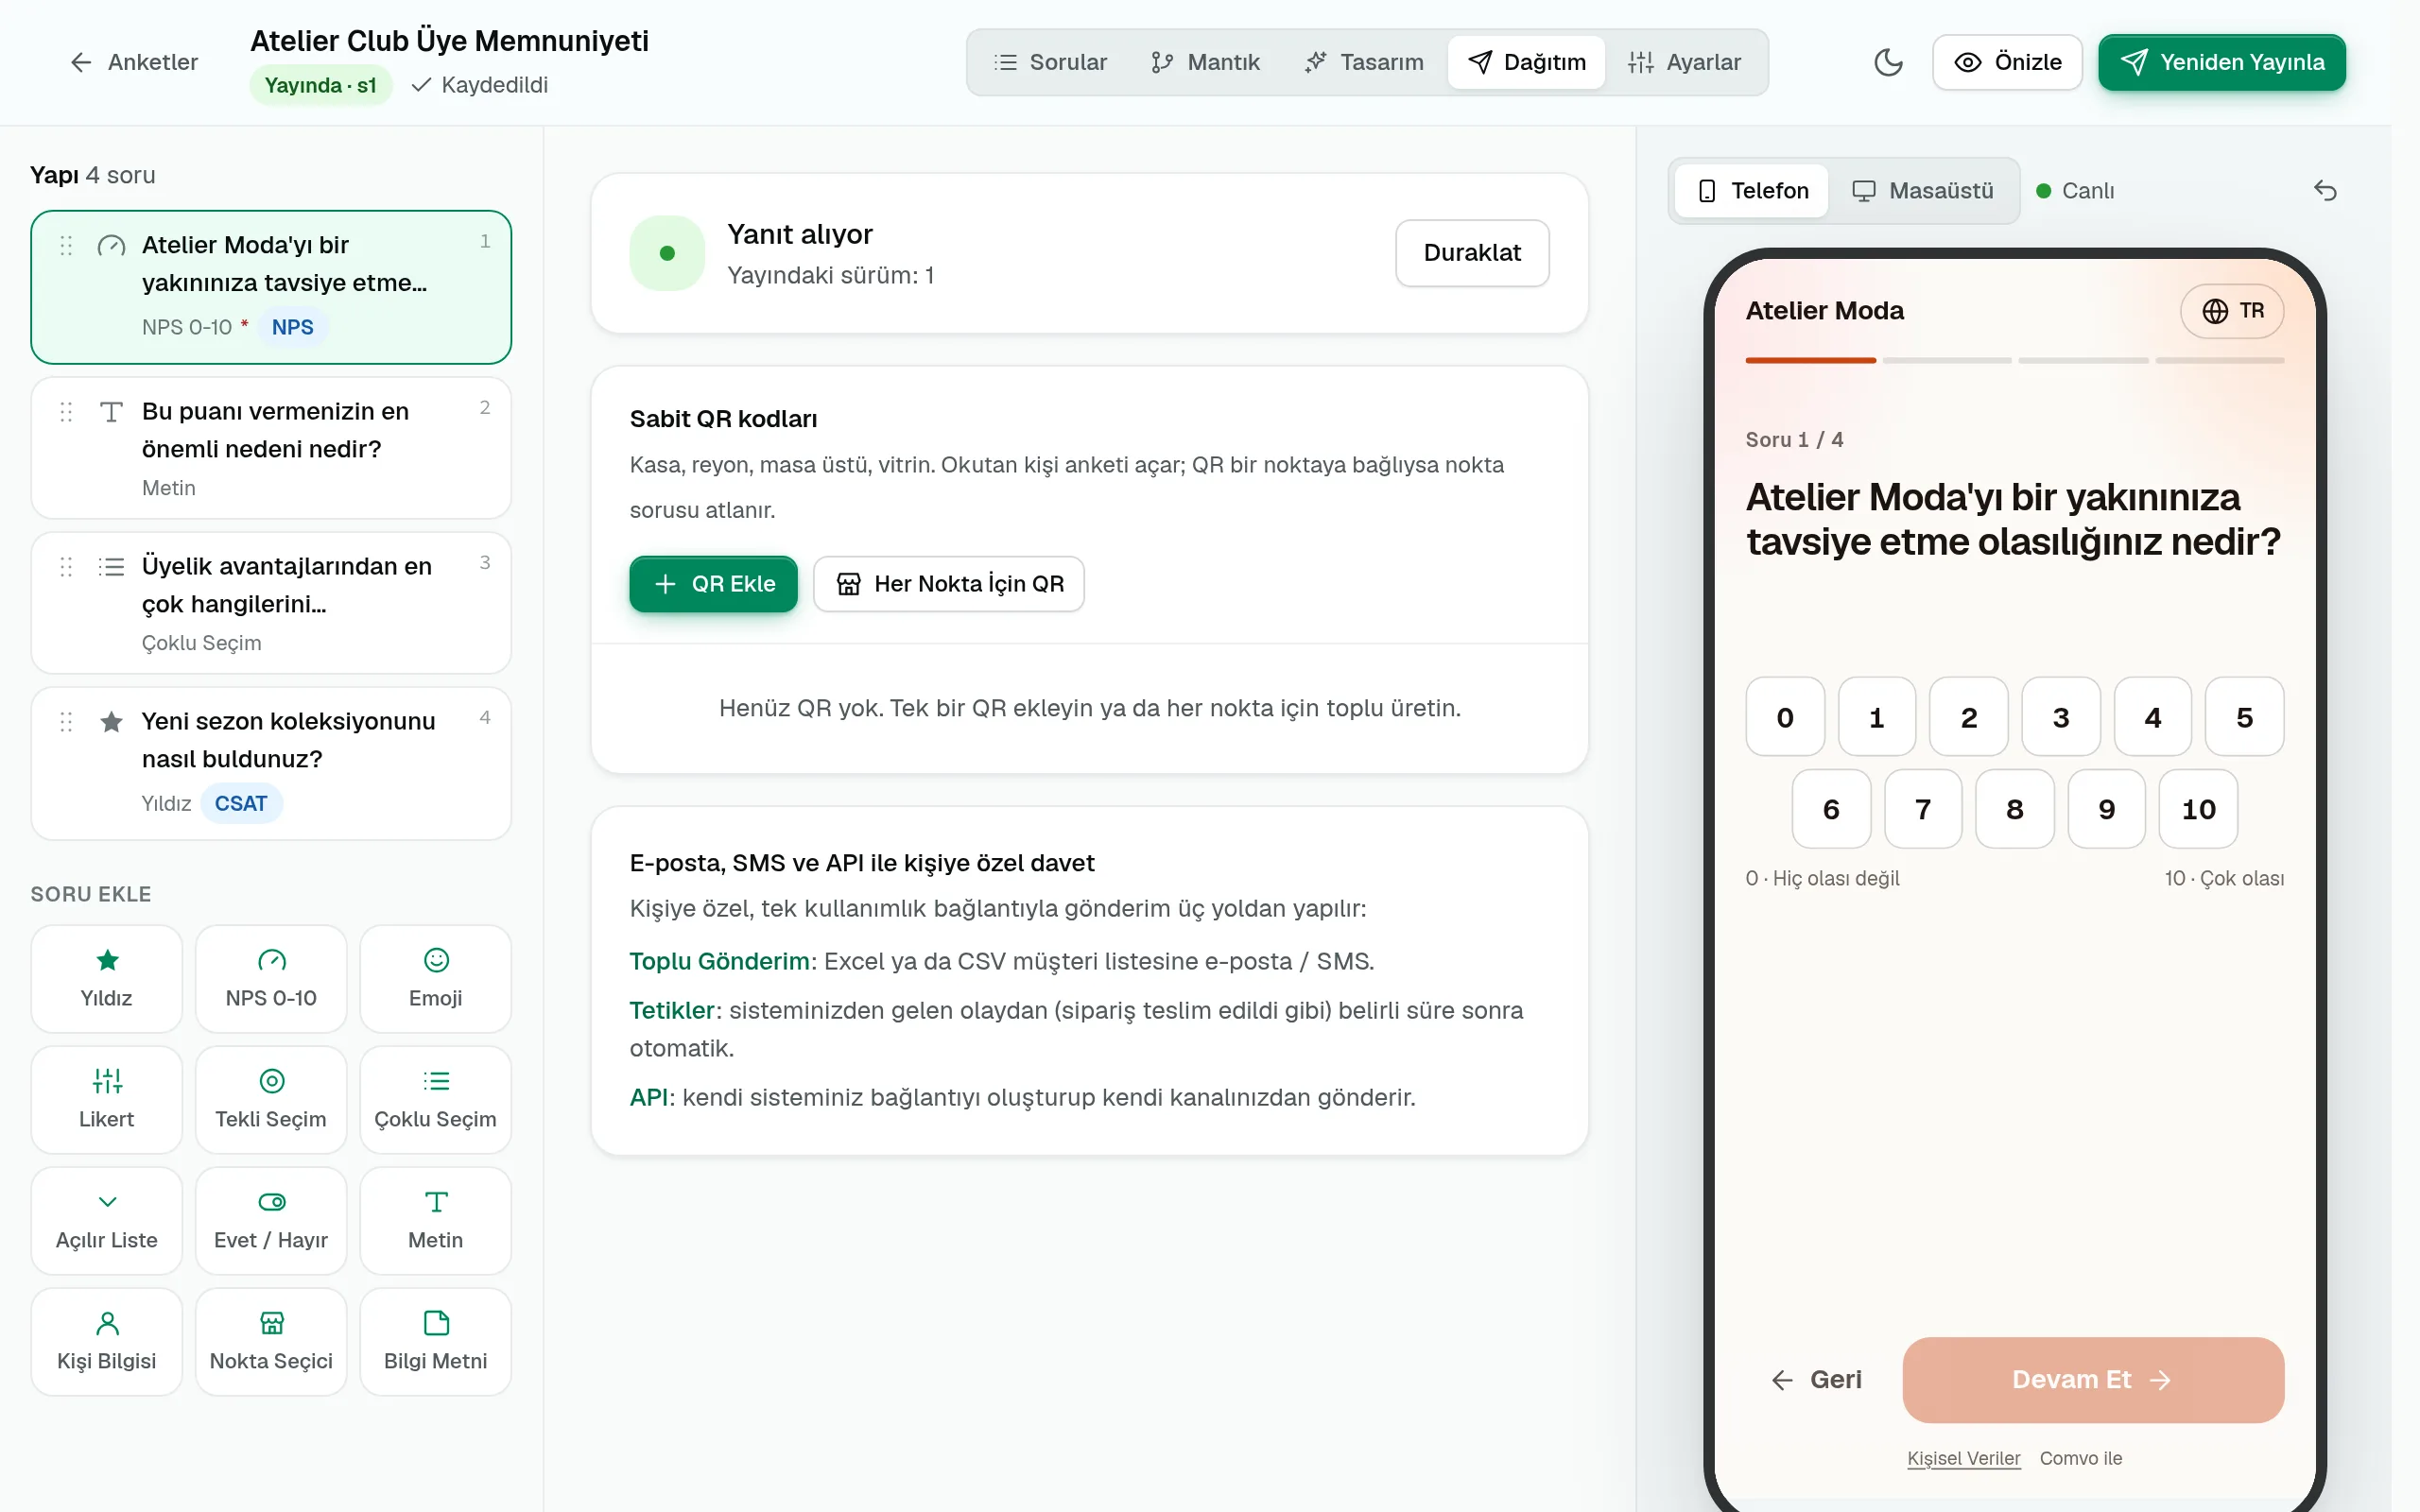
Task: Select score 3 in the phone preview
Action: coord(2060,717)
